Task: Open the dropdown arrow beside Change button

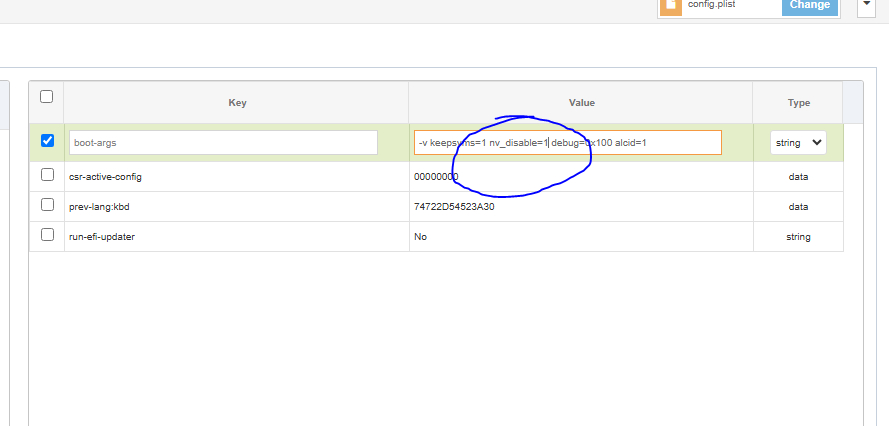Action: 865,5
